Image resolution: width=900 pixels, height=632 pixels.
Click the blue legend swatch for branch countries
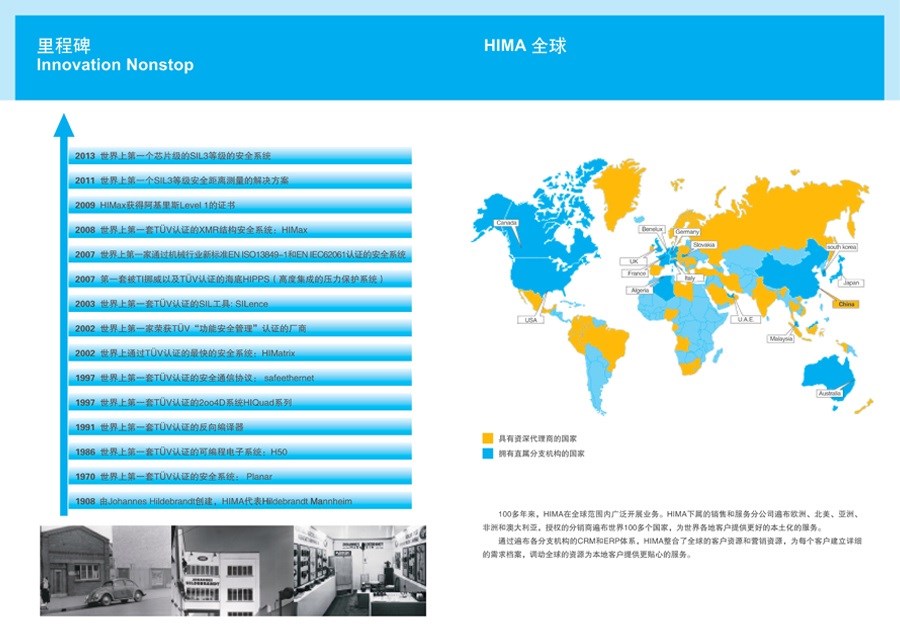tap(488, 453)
